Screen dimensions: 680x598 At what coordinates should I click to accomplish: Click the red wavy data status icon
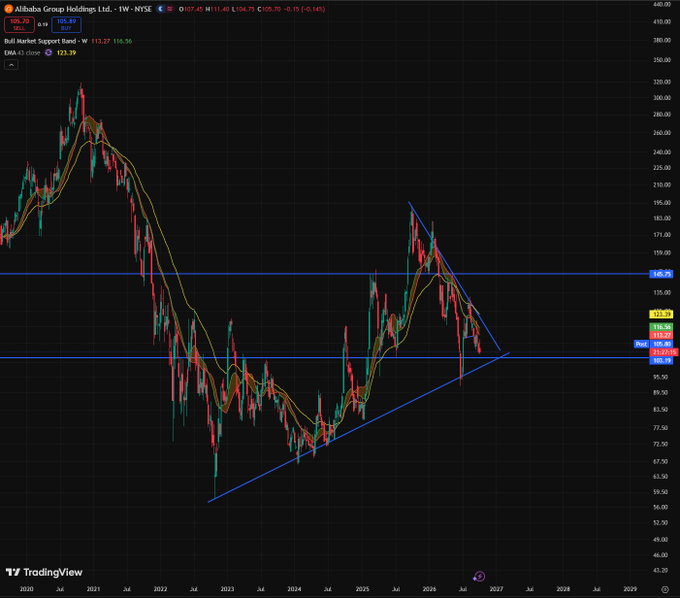tap(169, 9)
